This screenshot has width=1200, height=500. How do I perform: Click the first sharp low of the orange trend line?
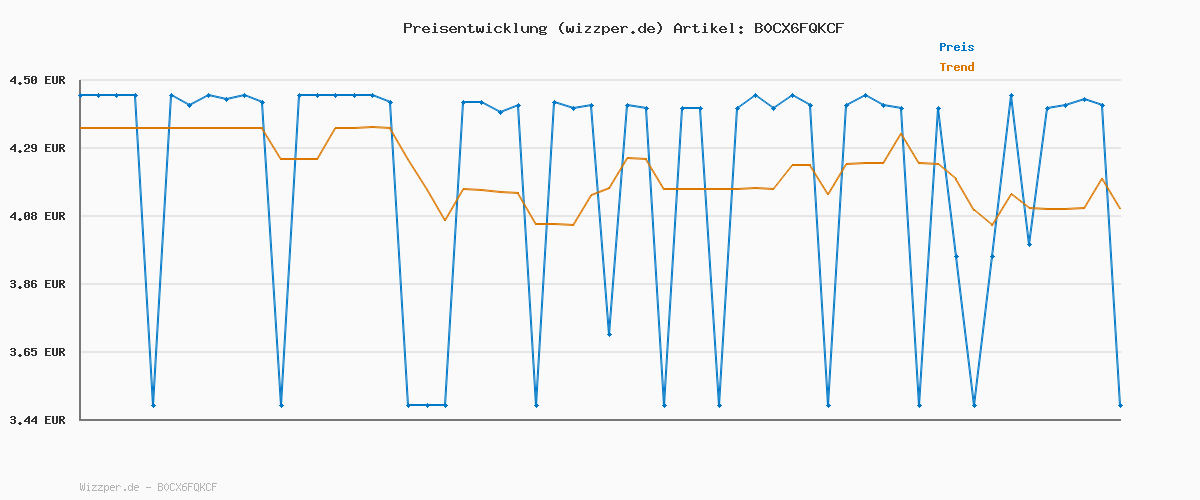coord(445,220)
